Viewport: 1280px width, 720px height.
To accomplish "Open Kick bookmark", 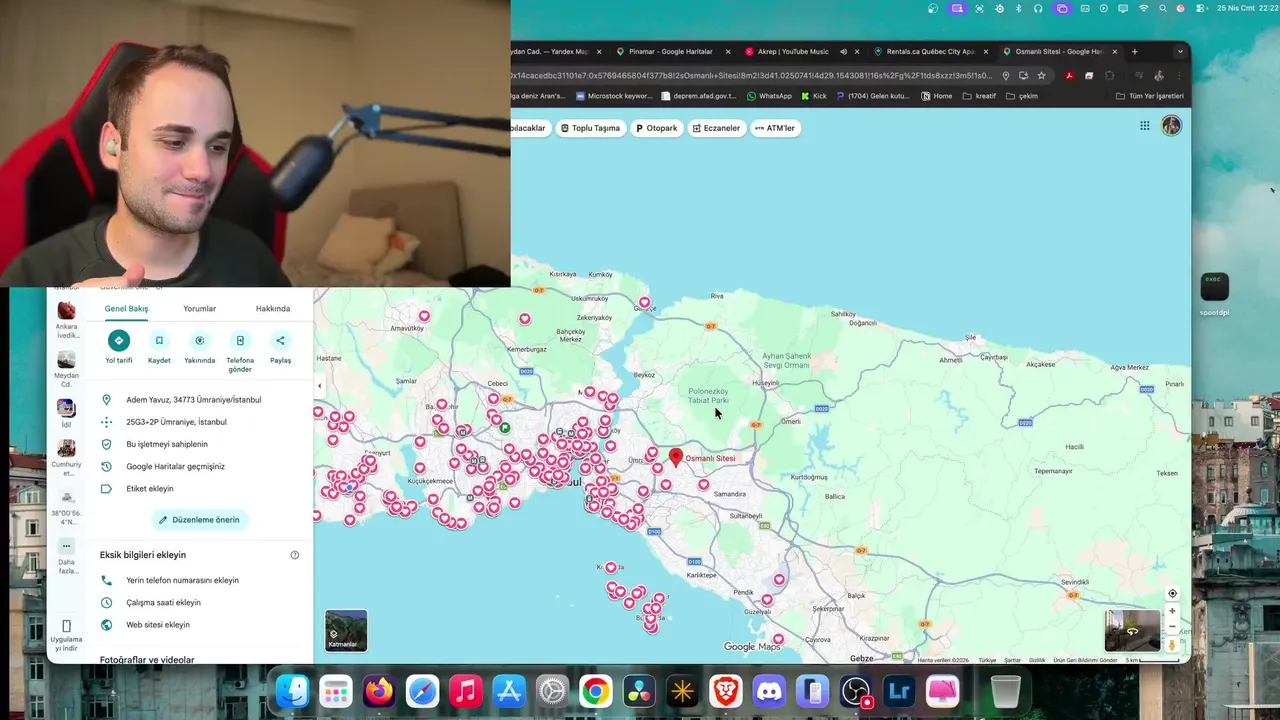I will click(x=814, y=96).
